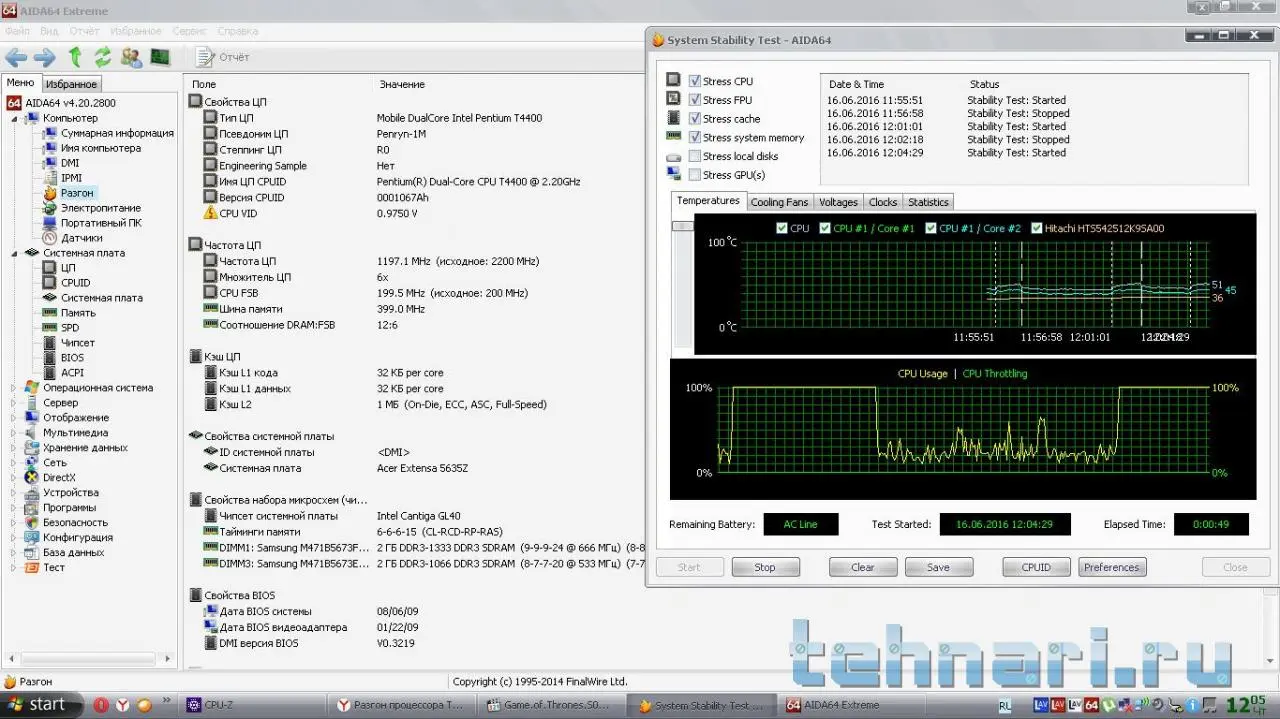Enable the Stress local disks checkbox
The image size is (1280, 719).
pos(695,156)
